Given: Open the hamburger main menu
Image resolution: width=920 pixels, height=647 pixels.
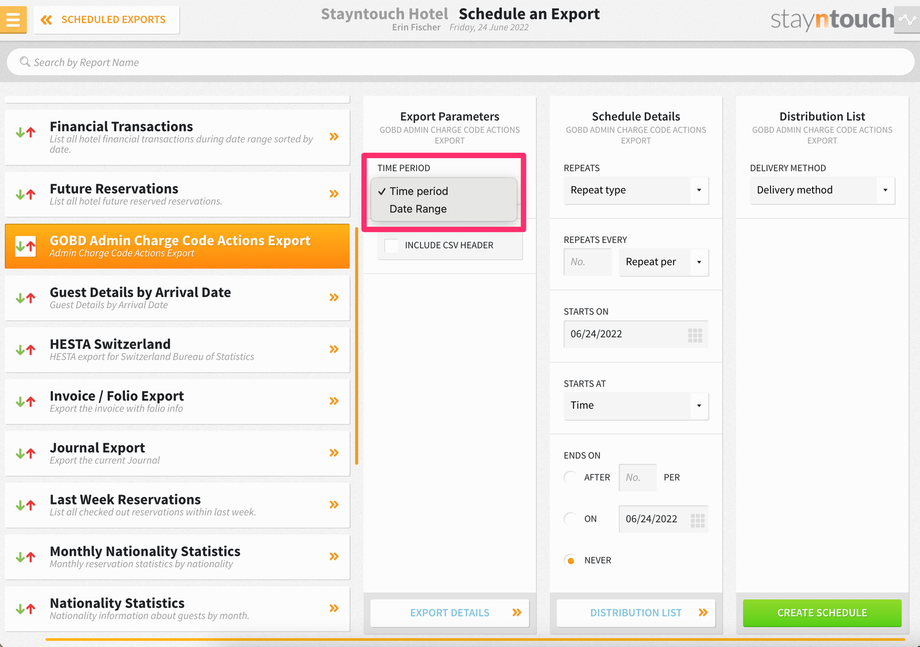Looking at the screenshot, I should pos(13,19).
